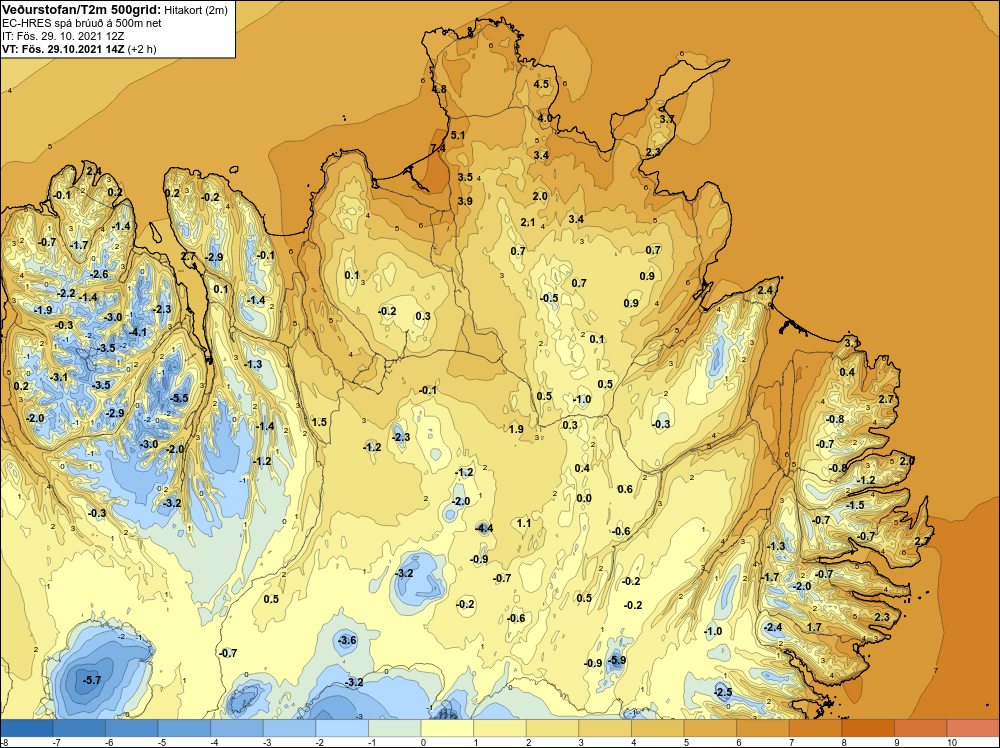The height and width of the screenshot is (748, 1000).
Task: Click the legend swatch between 9 and 10
Action: point(920,728)
